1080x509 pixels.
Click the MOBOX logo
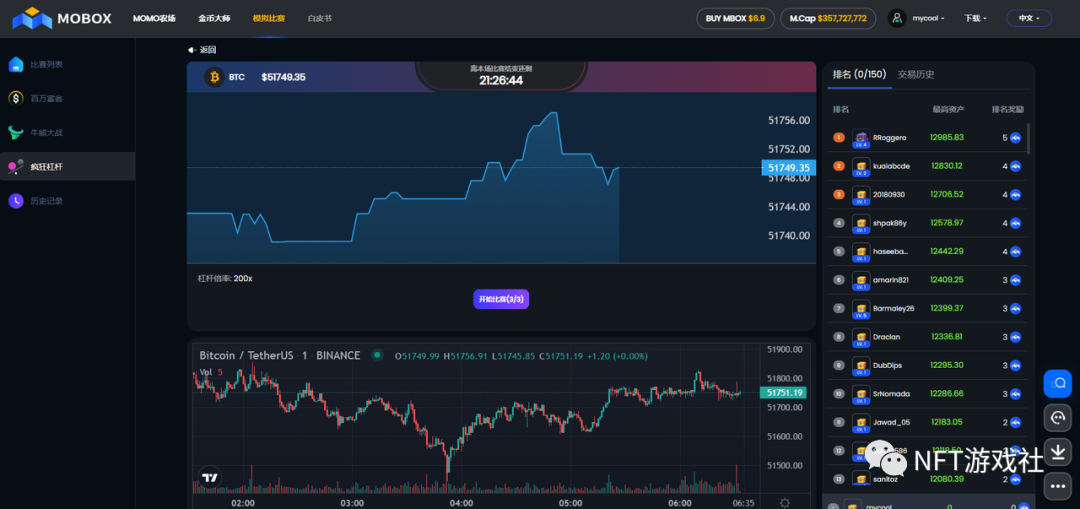62,19
